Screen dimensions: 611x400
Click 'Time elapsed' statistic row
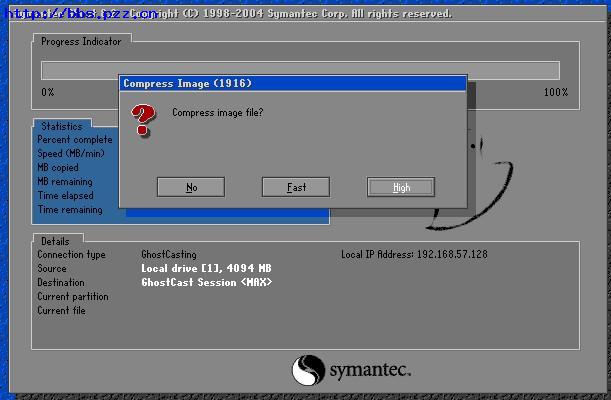tap(65, 196)
